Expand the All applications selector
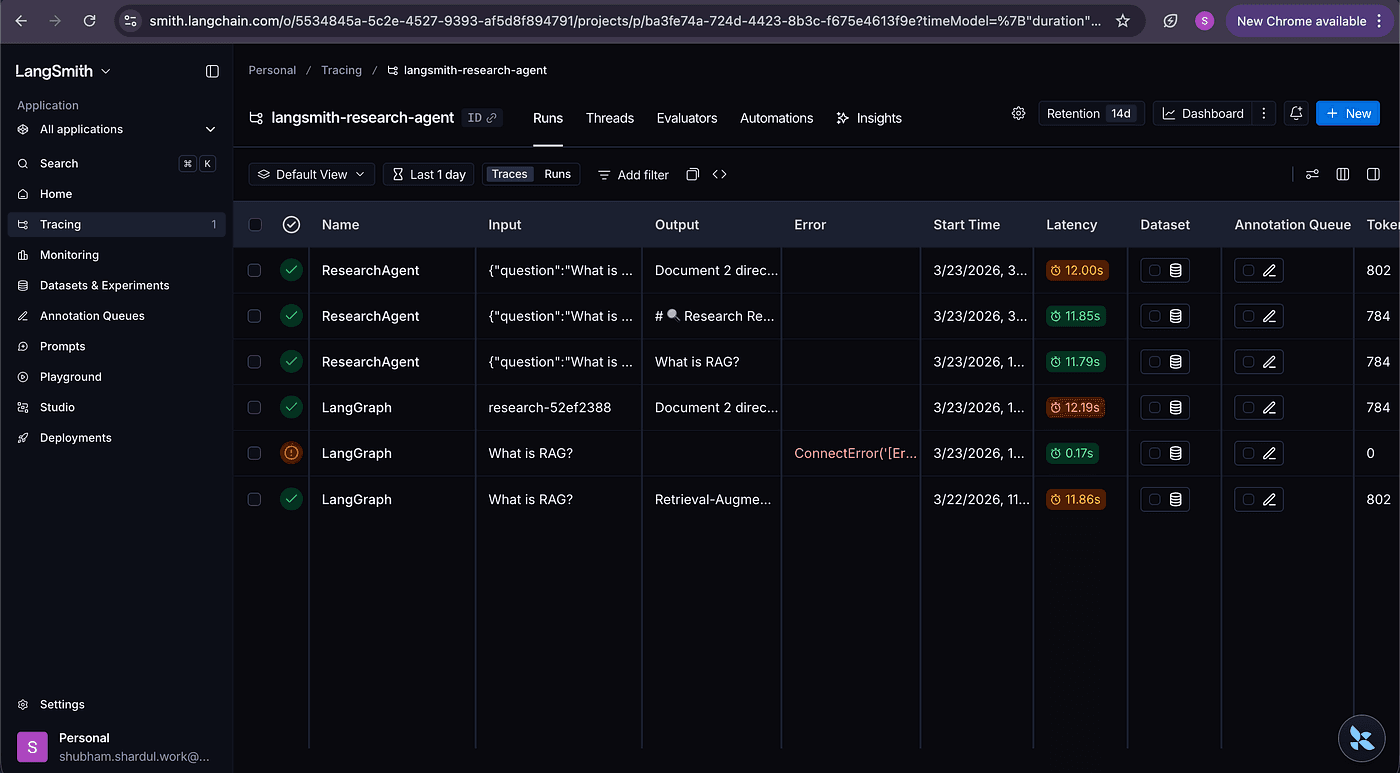The image size is (1400, 773). pos(117,129)
